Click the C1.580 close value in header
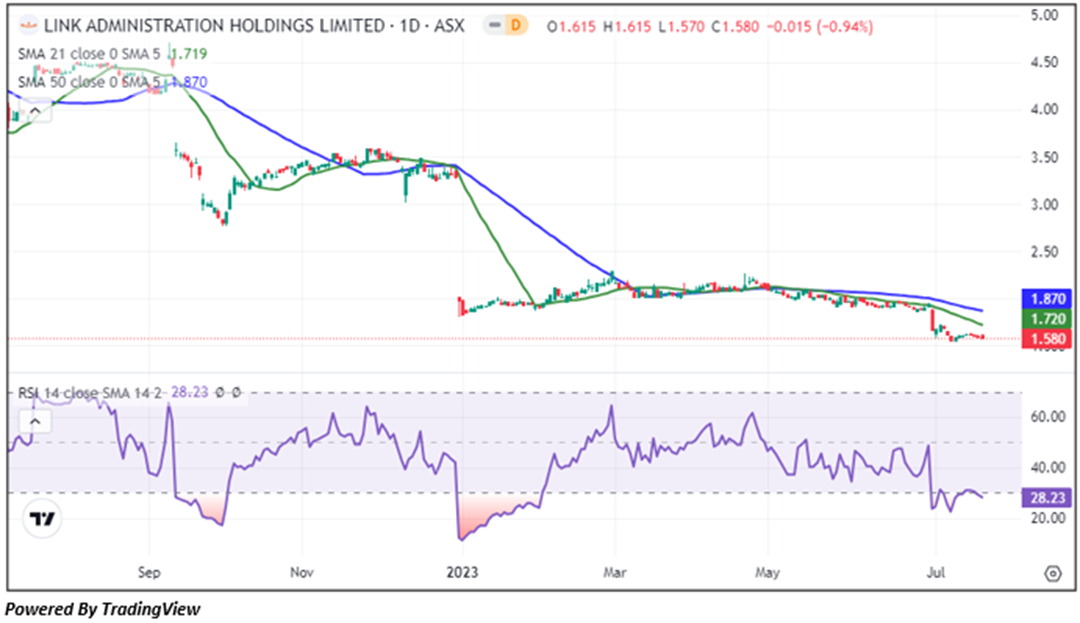Viewport: 1080px width, 623px height. (x=735, y=27)
